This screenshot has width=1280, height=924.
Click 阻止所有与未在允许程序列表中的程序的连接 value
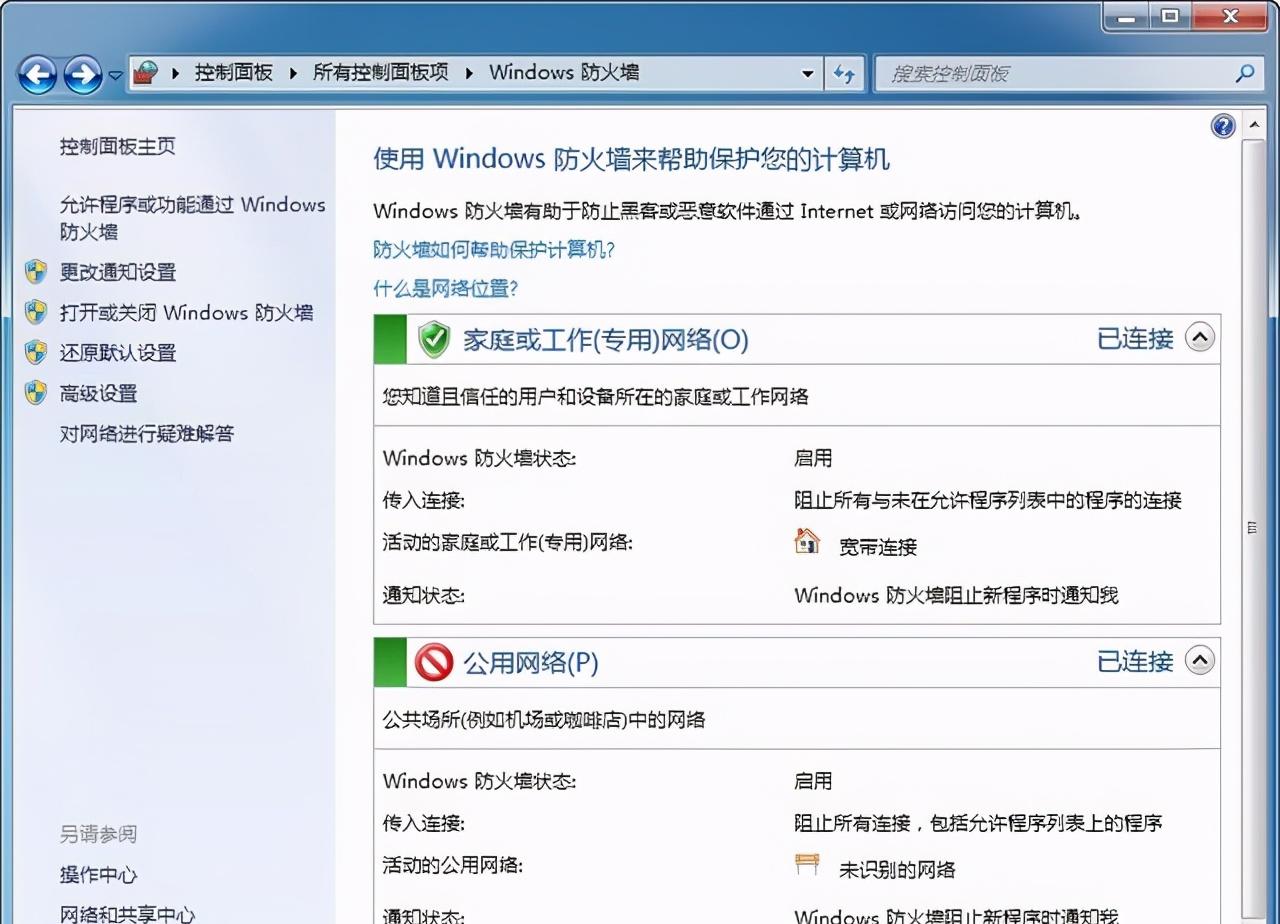pyautogui.click(x=988, y=500)
